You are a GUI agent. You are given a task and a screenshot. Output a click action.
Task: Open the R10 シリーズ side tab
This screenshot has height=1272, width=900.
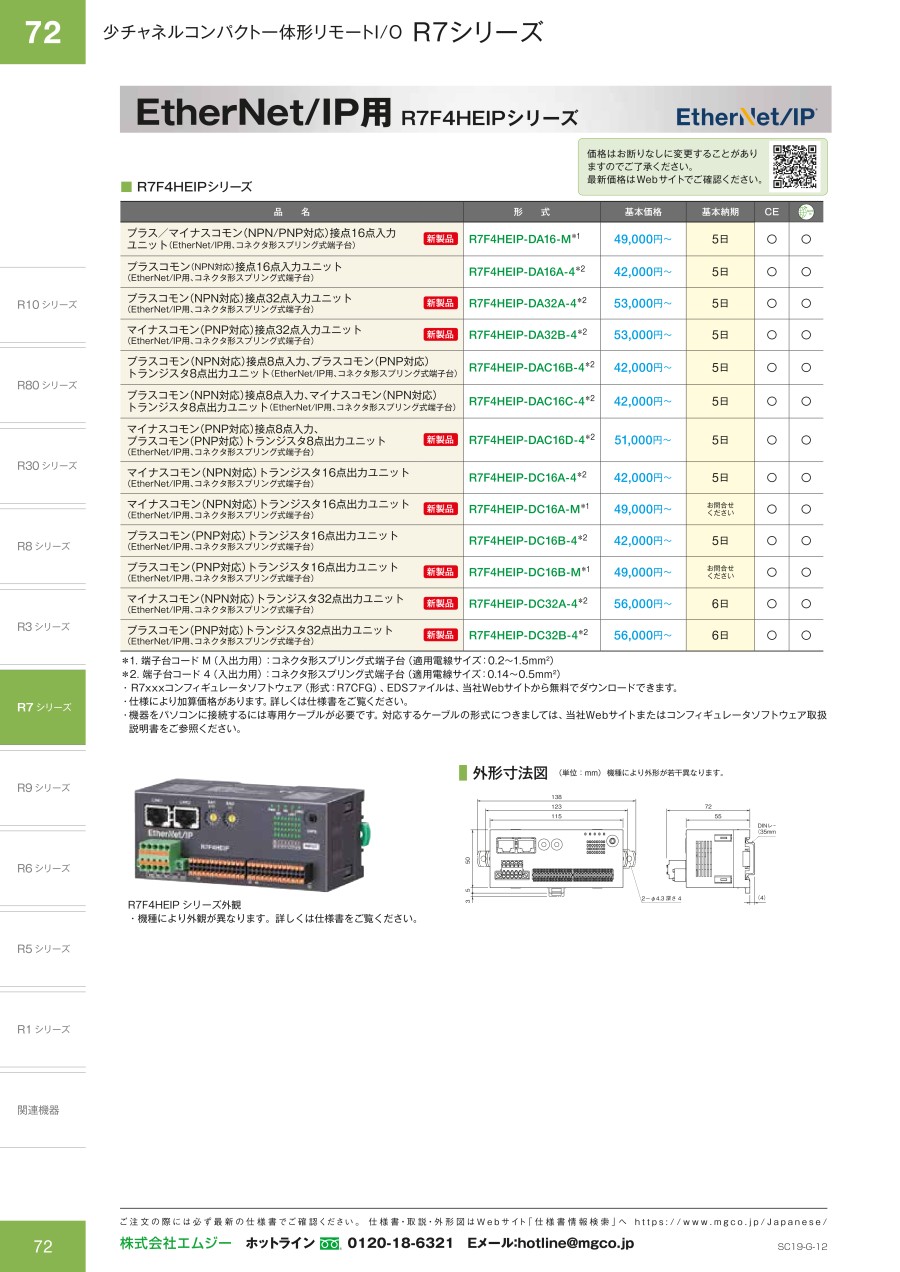click(x=43, y=304)
